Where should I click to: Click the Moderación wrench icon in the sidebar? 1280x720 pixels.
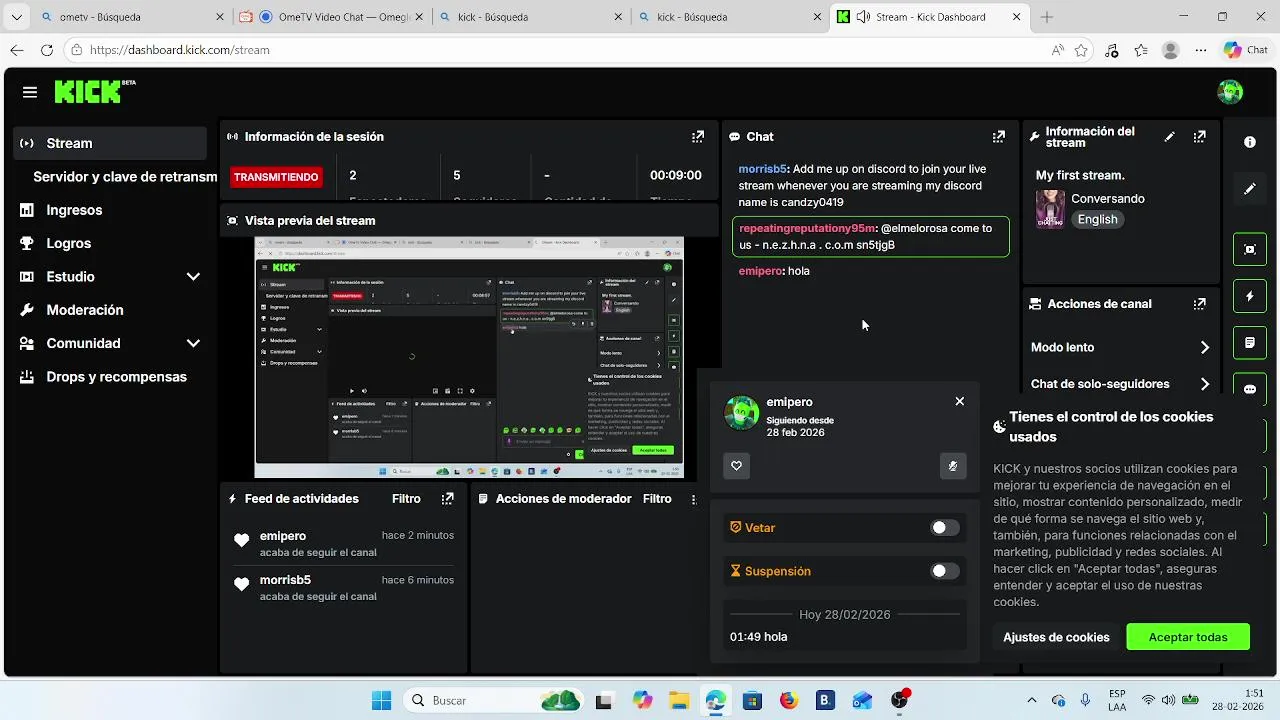27,310
